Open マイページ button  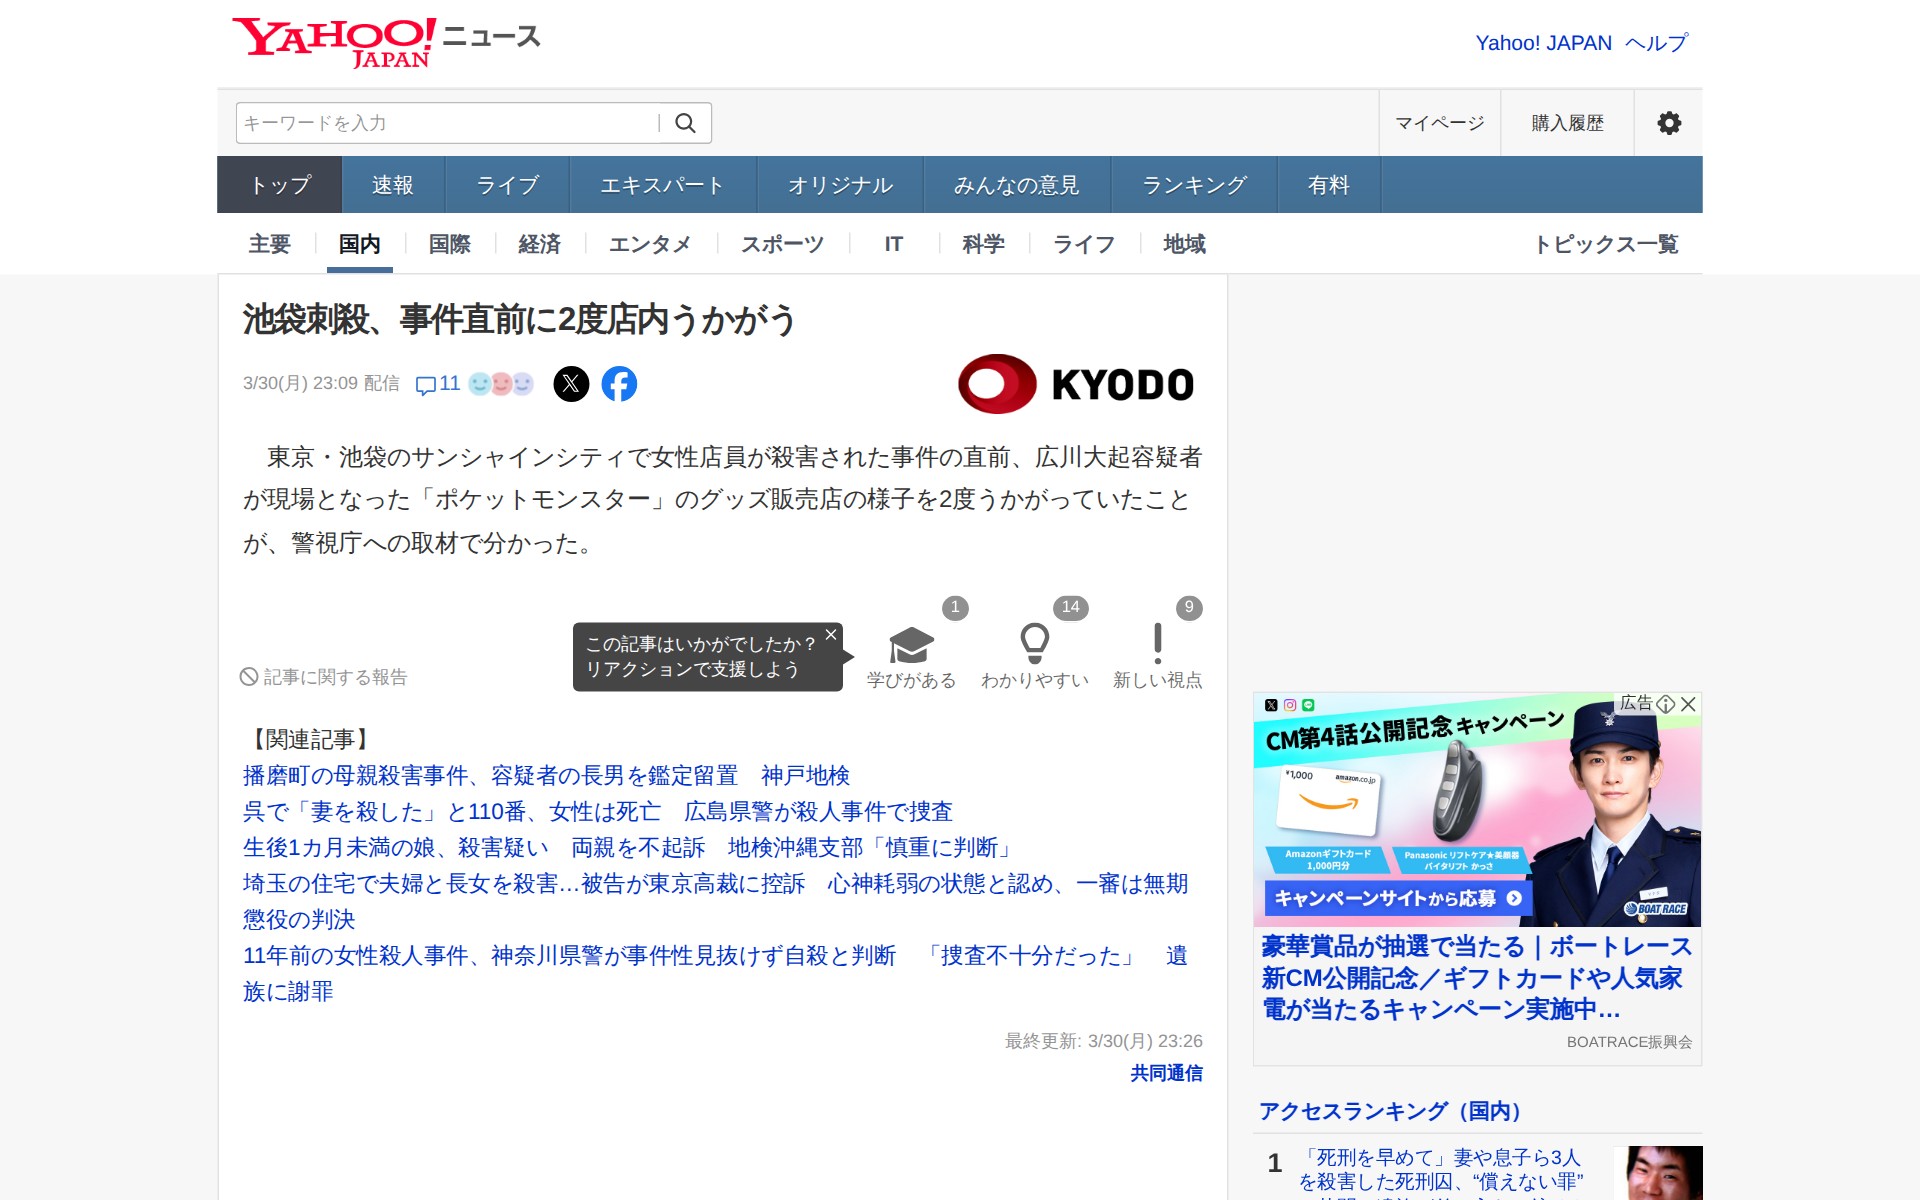[x=1439, y=123]
